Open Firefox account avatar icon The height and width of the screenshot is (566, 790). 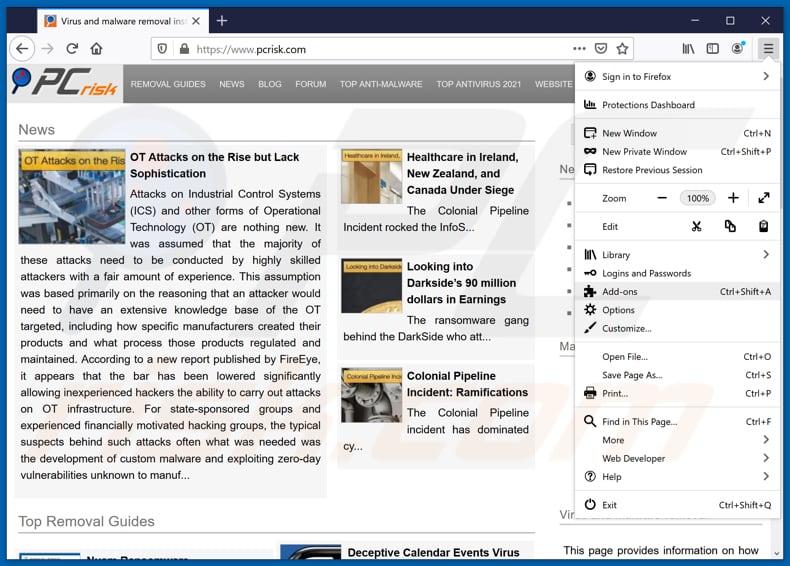(x=738, y=48)
